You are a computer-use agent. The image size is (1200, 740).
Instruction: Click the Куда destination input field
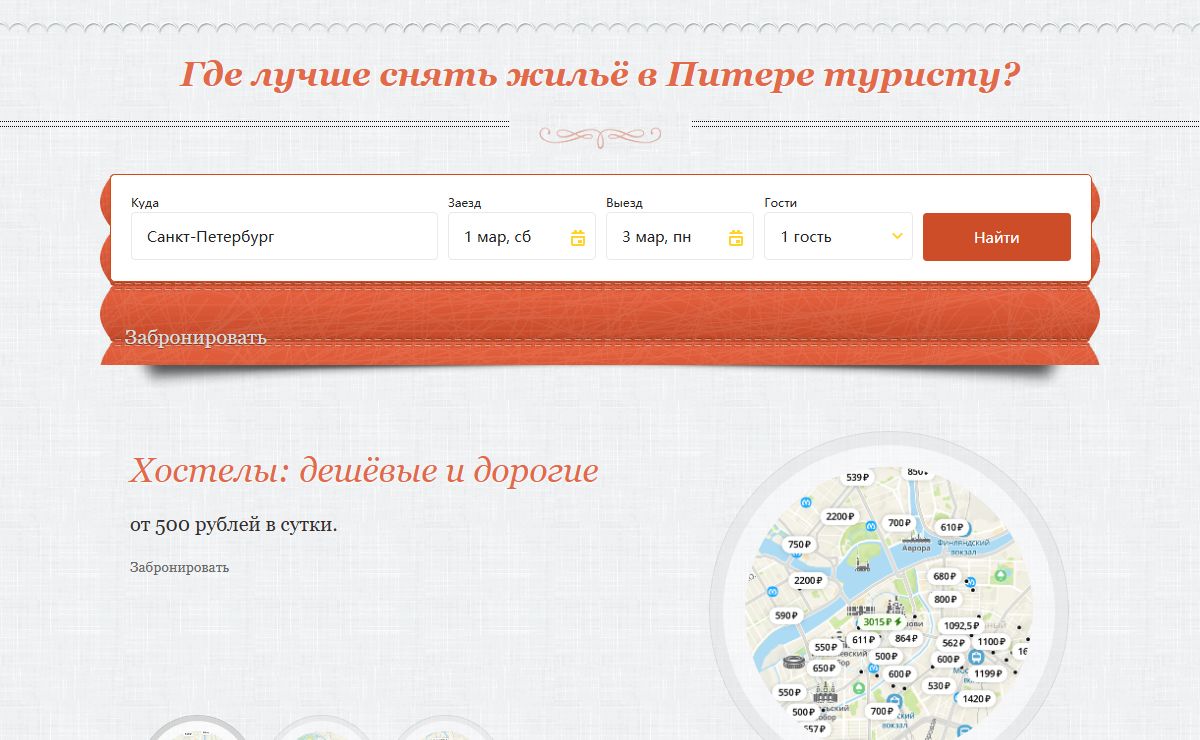284,237
